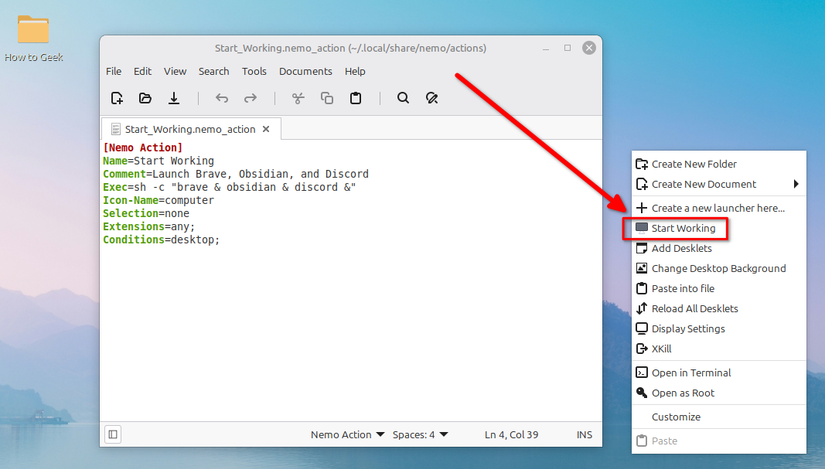Expand the Create New Document submenu
Viewport: 825px width, 469px height.
(719, 184)
